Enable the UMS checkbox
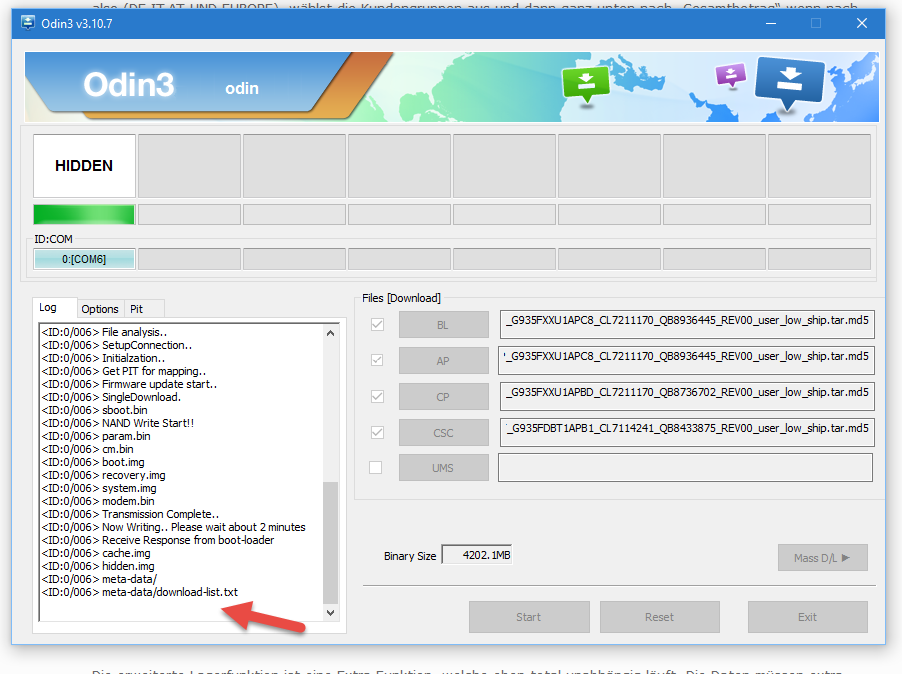 pyautogui.click(x=377, y=467)
